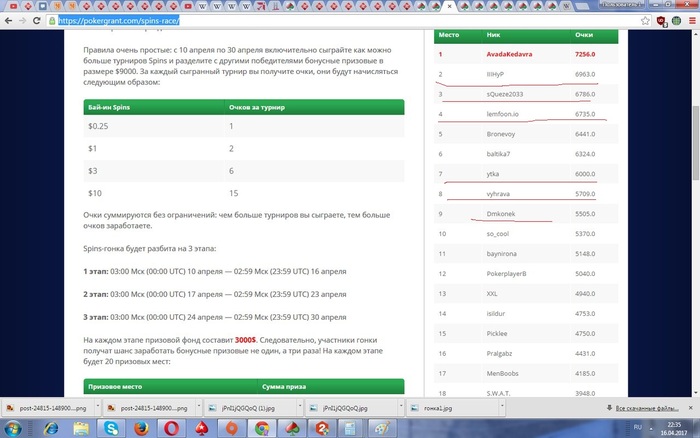Select leader nickname AvadaKedavra
The image size is (700, 438).
pyautogui.click(x=509, y=54)
